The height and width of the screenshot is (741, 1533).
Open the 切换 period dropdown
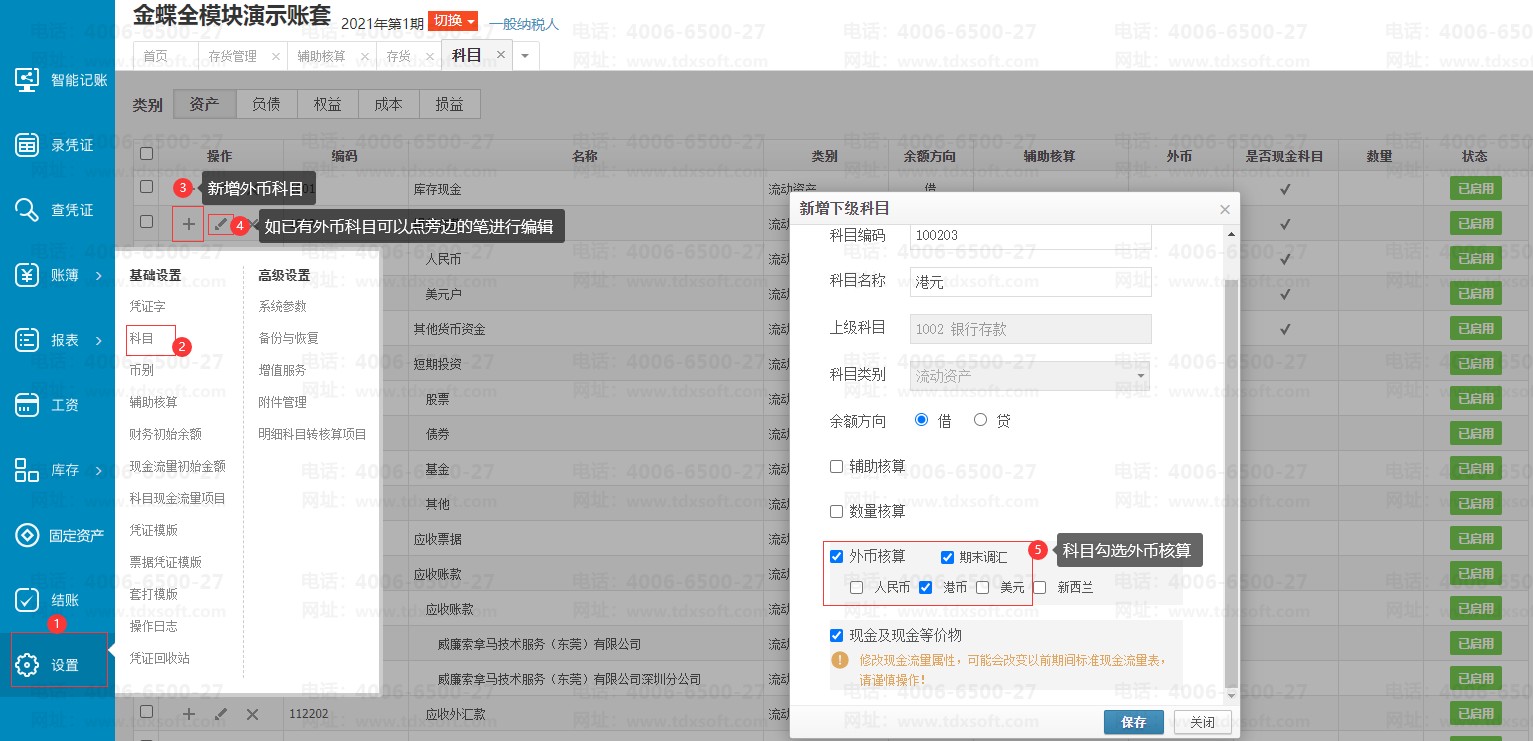point(453,21)
